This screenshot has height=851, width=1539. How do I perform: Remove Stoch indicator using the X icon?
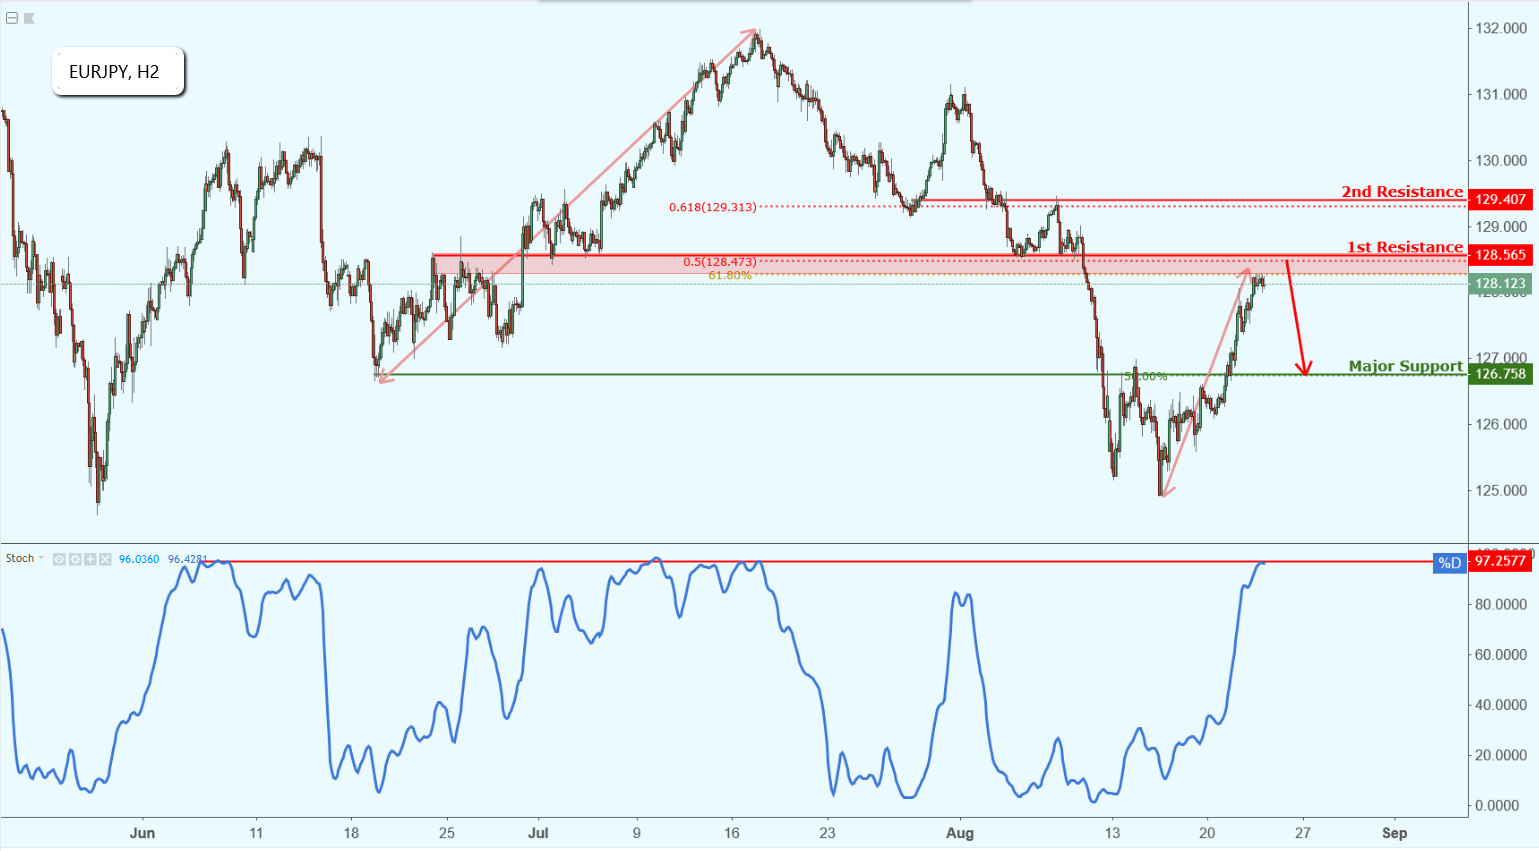(105, 559)
